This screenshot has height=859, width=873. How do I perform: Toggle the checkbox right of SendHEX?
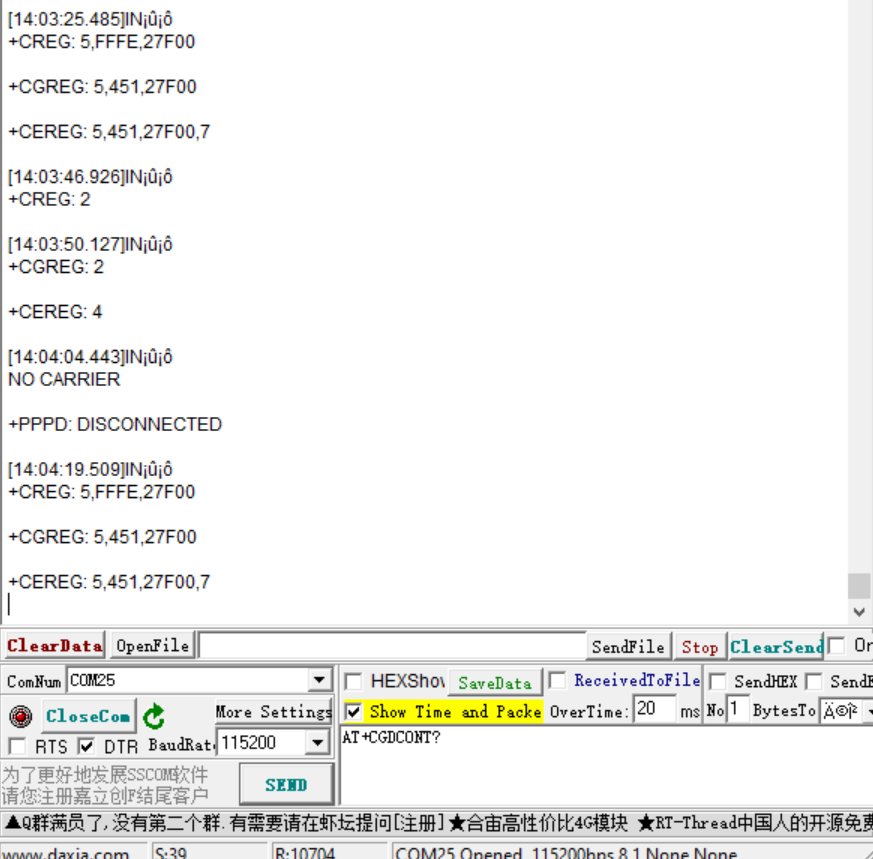813,681
